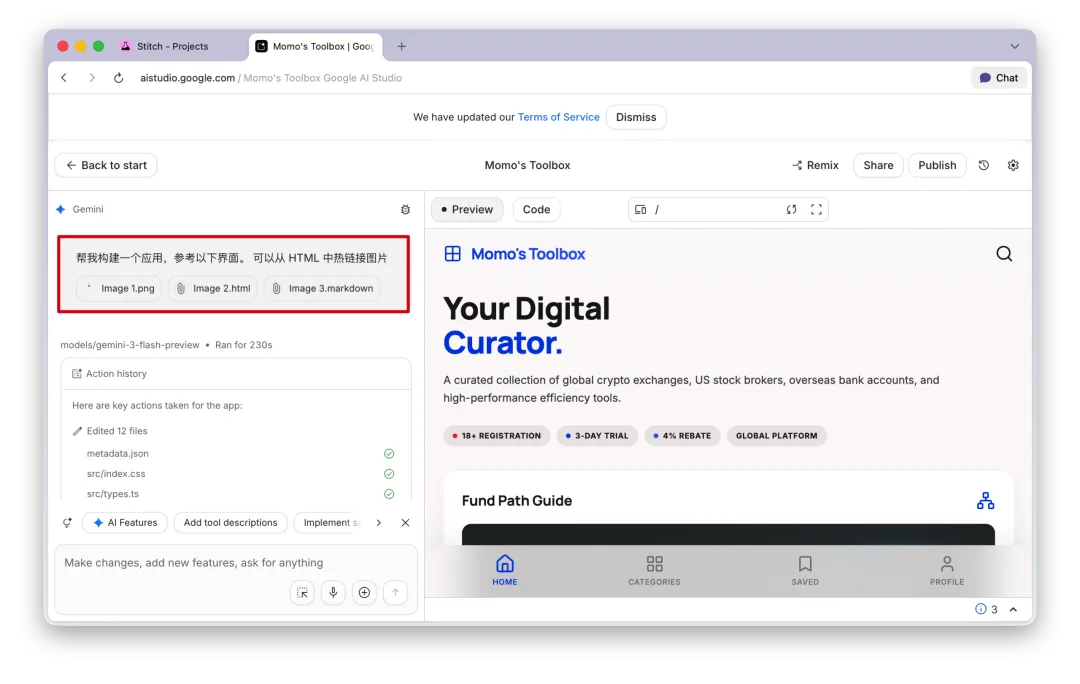This screenshot has width=1080, height=684.
Task: Open the search icon in the preview
Action: point(1004,254)
